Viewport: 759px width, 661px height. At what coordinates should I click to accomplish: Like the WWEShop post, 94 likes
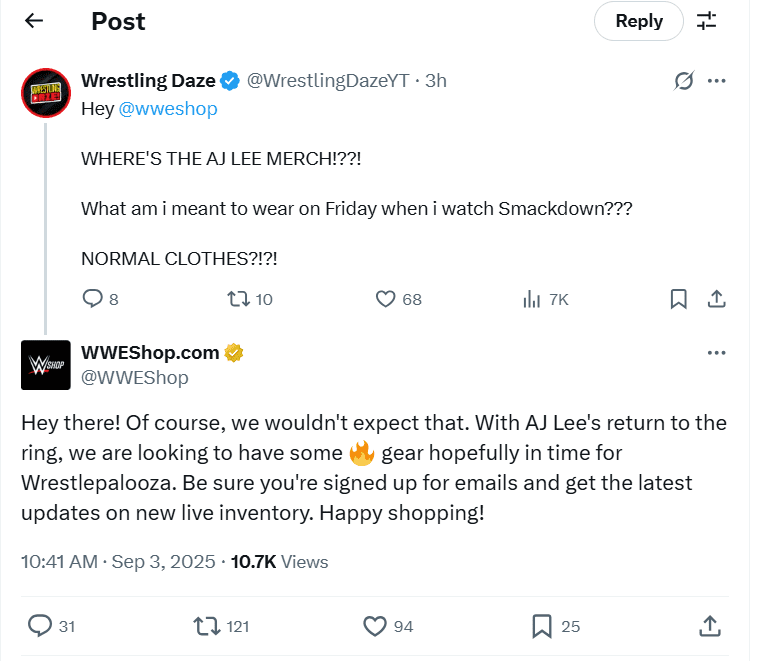pos(375,626)
